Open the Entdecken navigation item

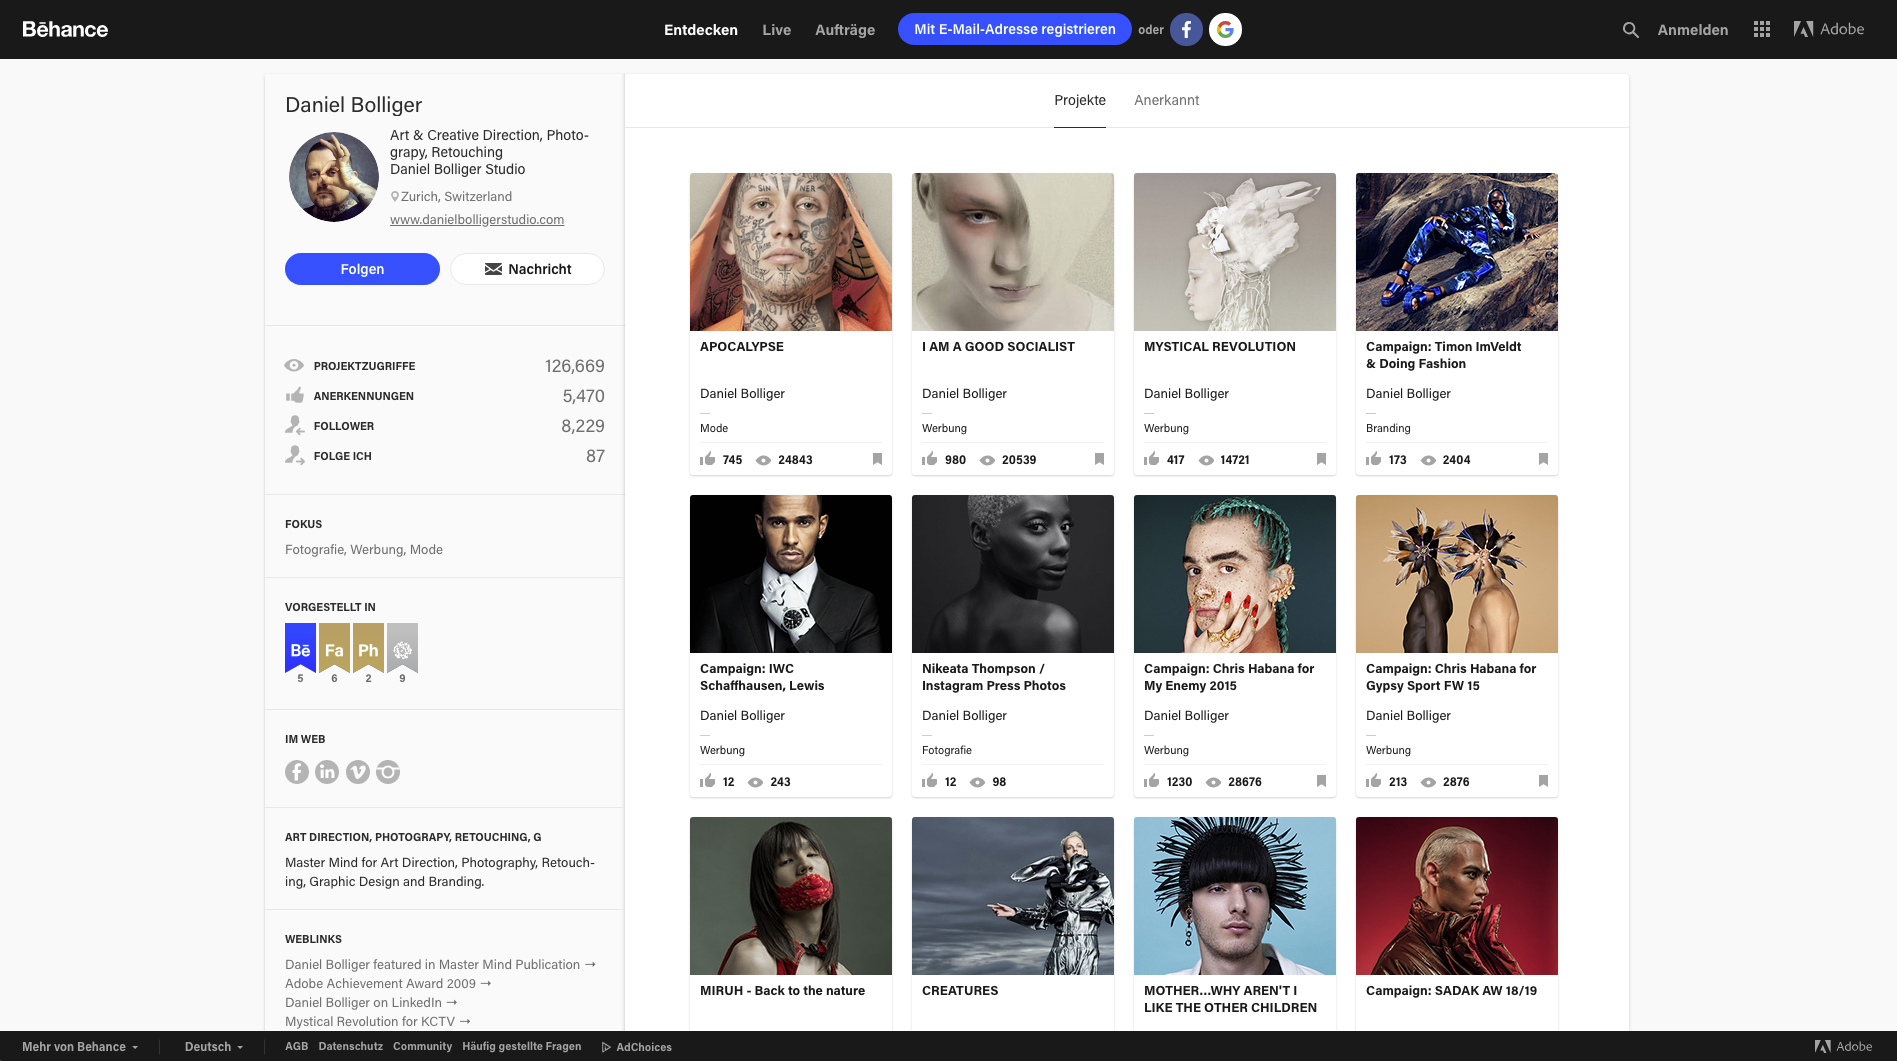point(701,30)
